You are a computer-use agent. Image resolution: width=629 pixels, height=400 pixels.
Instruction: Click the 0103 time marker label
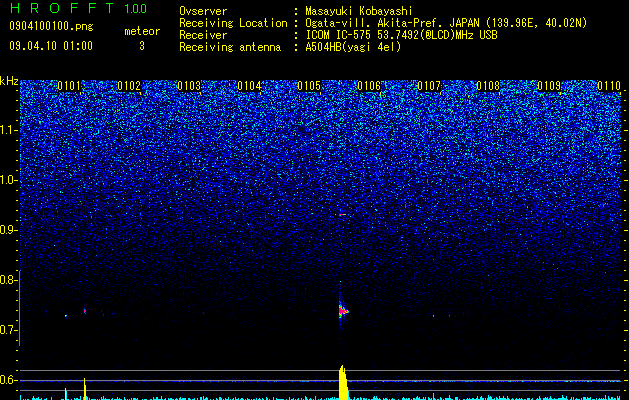point(189,86)
